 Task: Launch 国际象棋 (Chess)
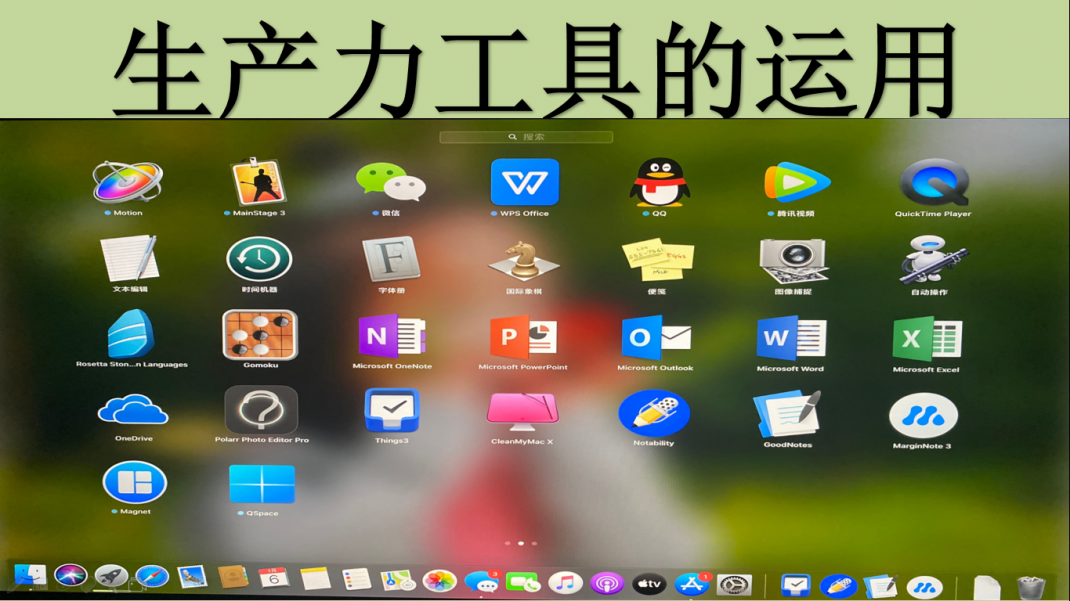tap(523, 261)
